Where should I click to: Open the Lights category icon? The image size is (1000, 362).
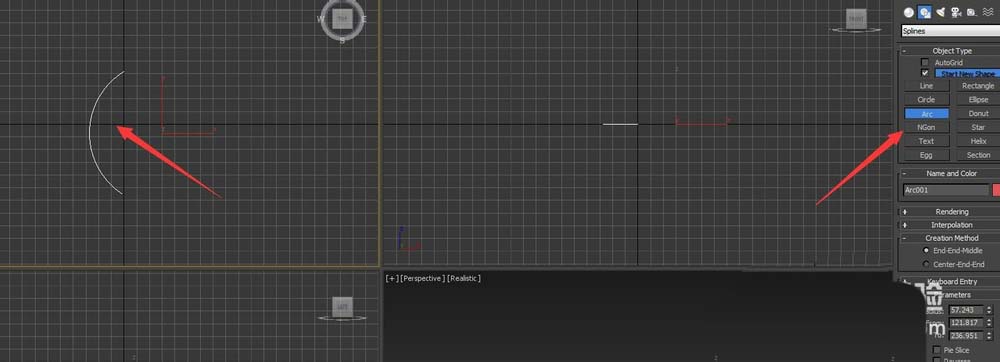[x=940, y=12]
